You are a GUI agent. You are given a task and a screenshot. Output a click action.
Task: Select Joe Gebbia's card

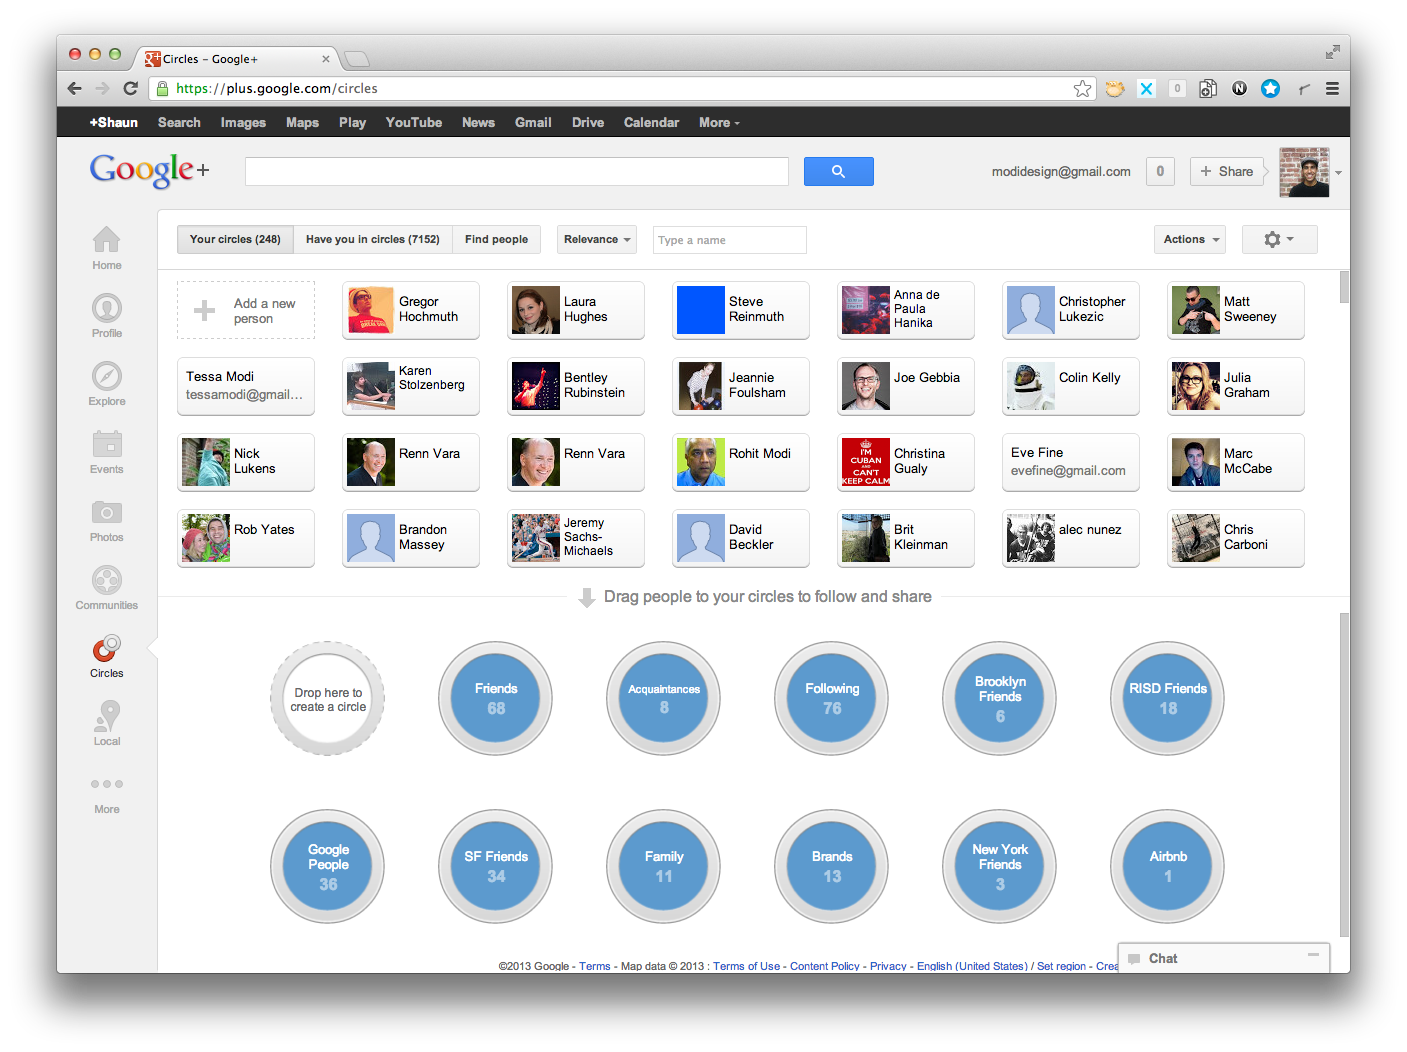906,386
